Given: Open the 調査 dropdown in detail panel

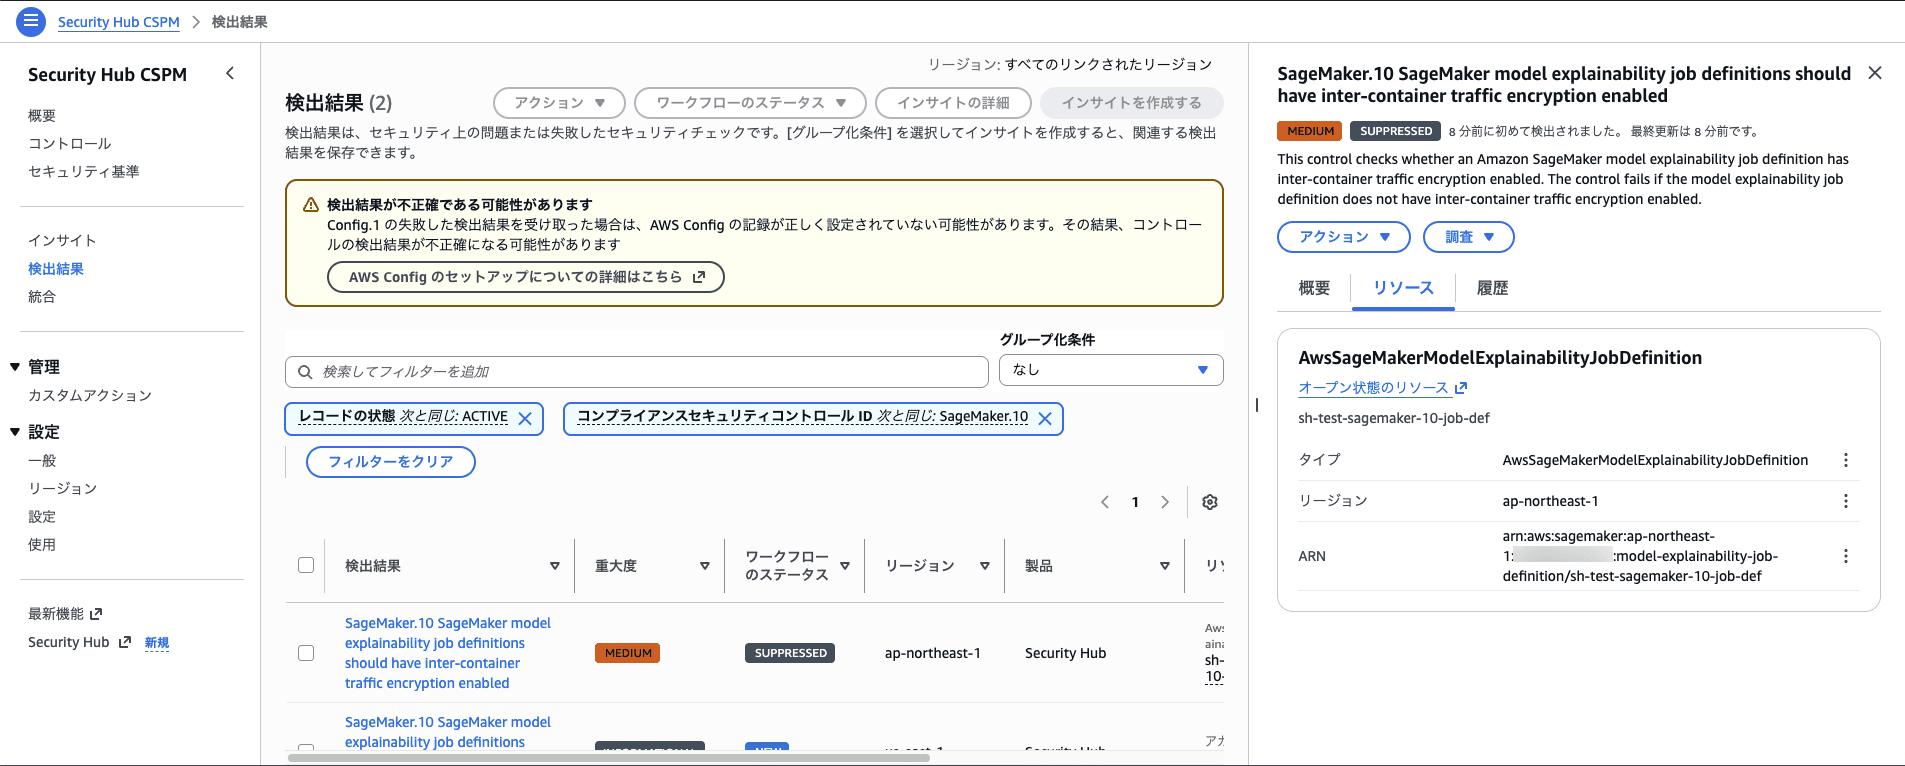Looking at the screenshot, I should point(1469,237).
